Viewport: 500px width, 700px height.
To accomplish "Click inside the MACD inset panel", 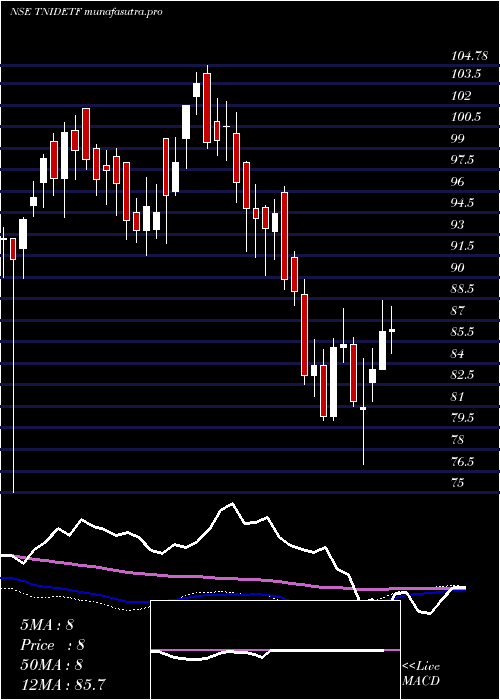I will [x=275, y=650].
